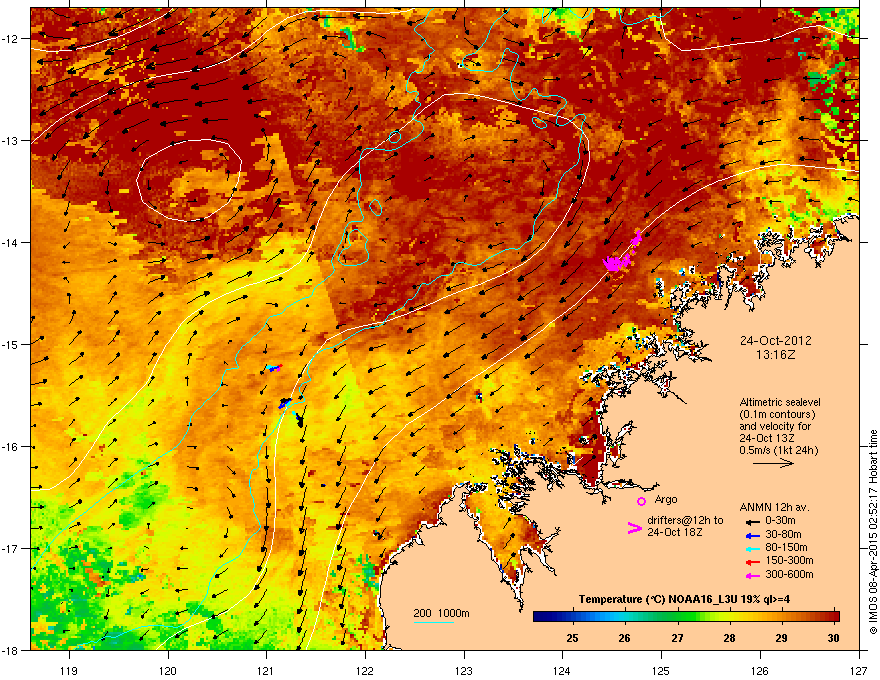Click latitude axis label '-12'
The height and width of the screenshot is (680, 880).
pos(10,38)
